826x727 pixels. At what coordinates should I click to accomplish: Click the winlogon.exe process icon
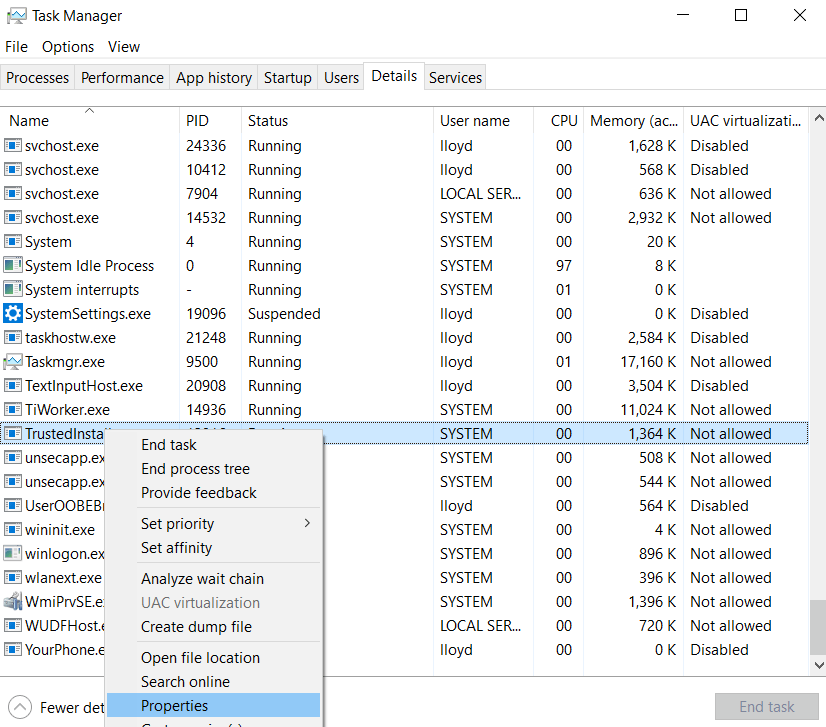(13, 554)
